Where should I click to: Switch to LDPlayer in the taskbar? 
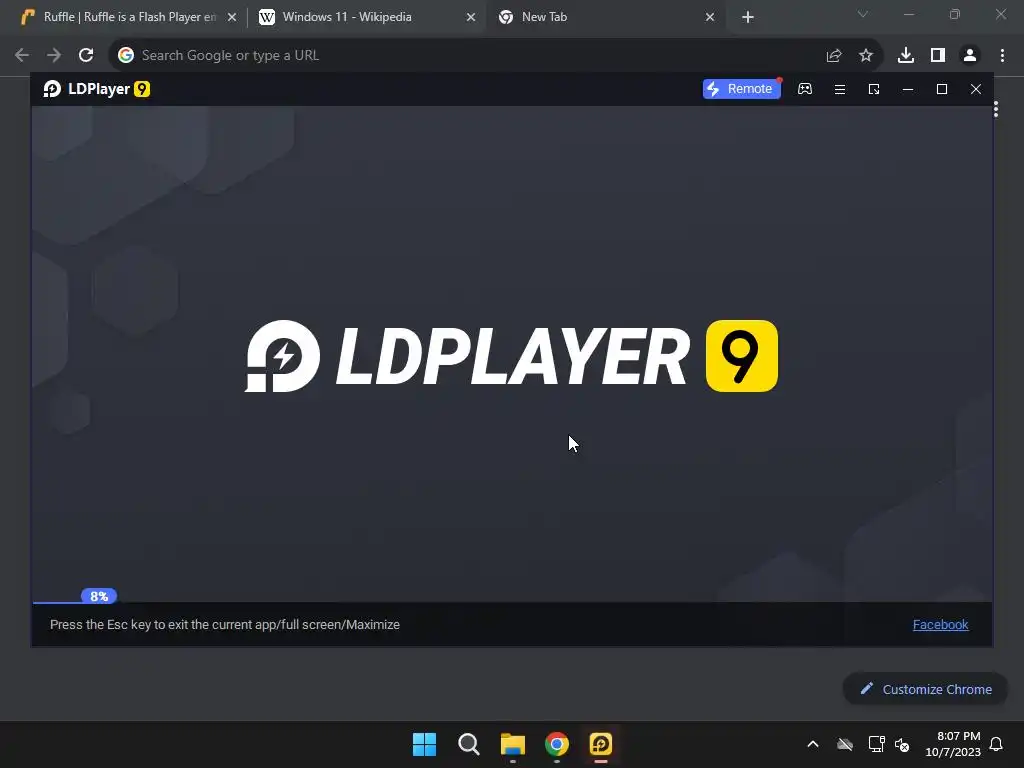[601, 744]
